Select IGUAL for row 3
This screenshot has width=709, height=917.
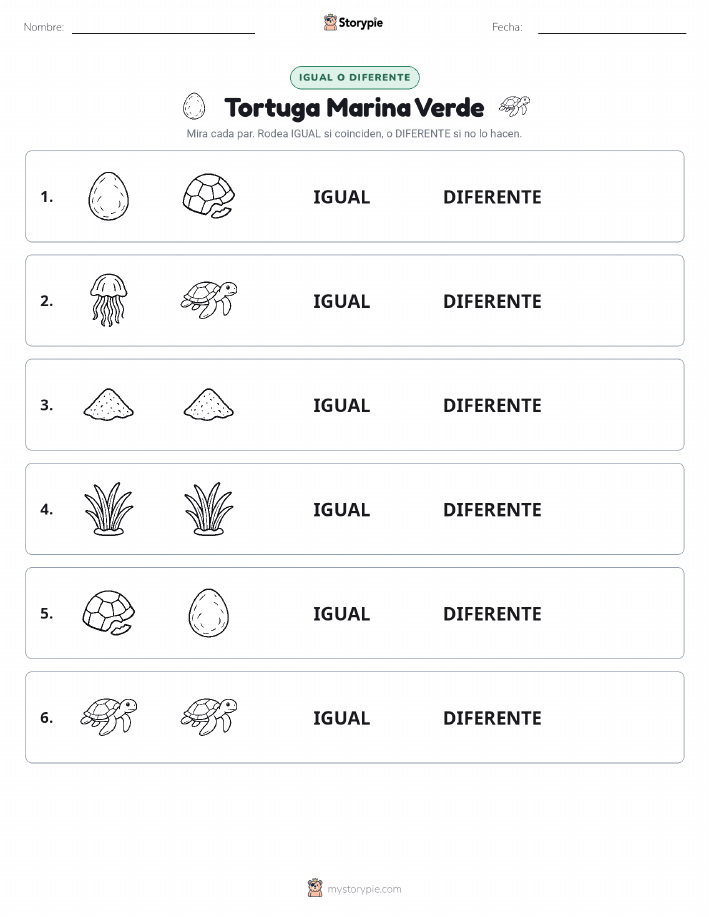coord(342,405)
